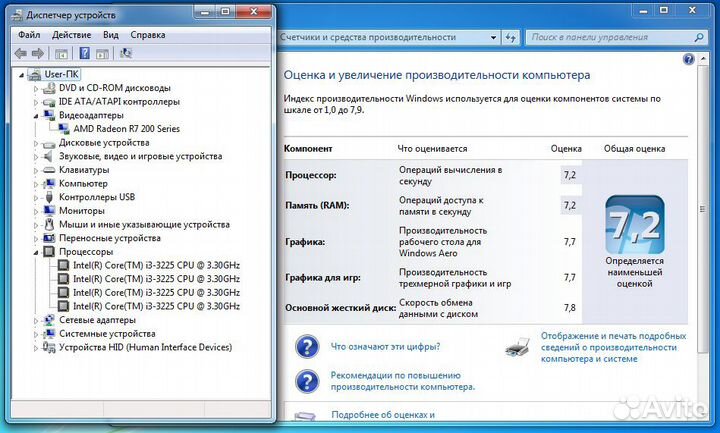This screenshot has height=433, width=720.
Task: Select Звуковые, видео и игровые устройства category
Action: (x=141, y=156)
